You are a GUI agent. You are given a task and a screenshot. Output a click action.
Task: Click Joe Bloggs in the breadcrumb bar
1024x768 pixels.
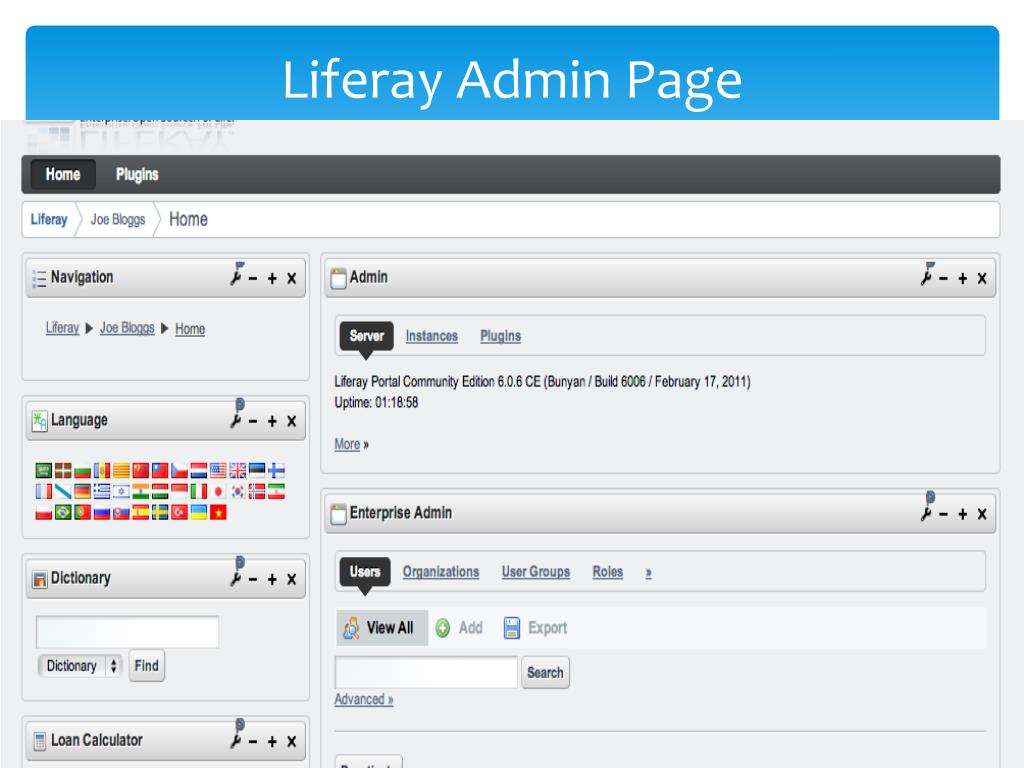[x=118, y=219]
